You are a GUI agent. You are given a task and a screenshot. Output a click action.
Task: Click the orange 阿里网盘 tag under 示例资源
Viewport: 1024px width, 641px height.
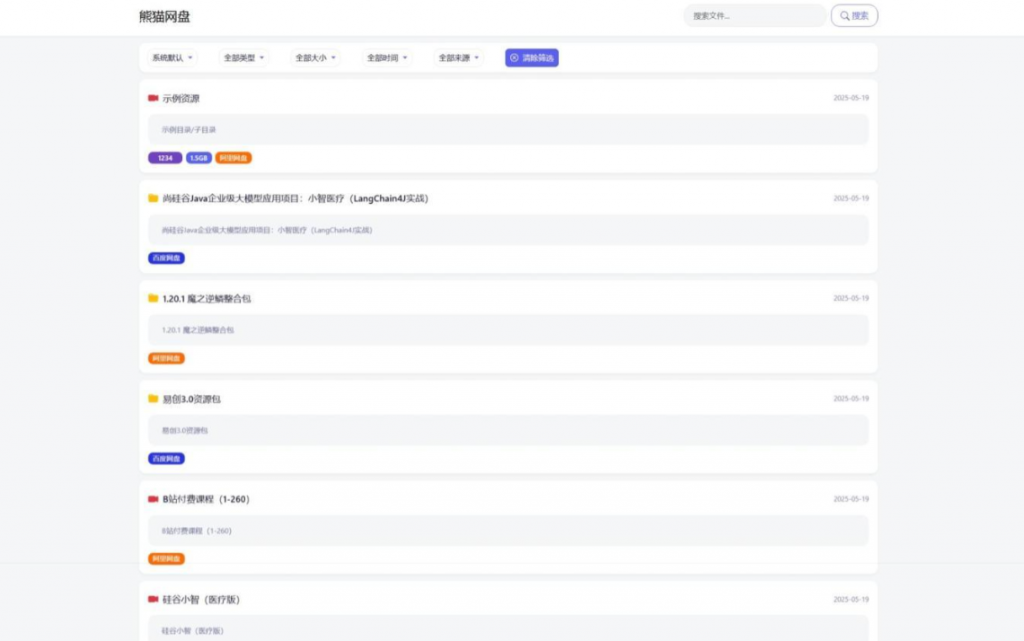pos(234,158)
